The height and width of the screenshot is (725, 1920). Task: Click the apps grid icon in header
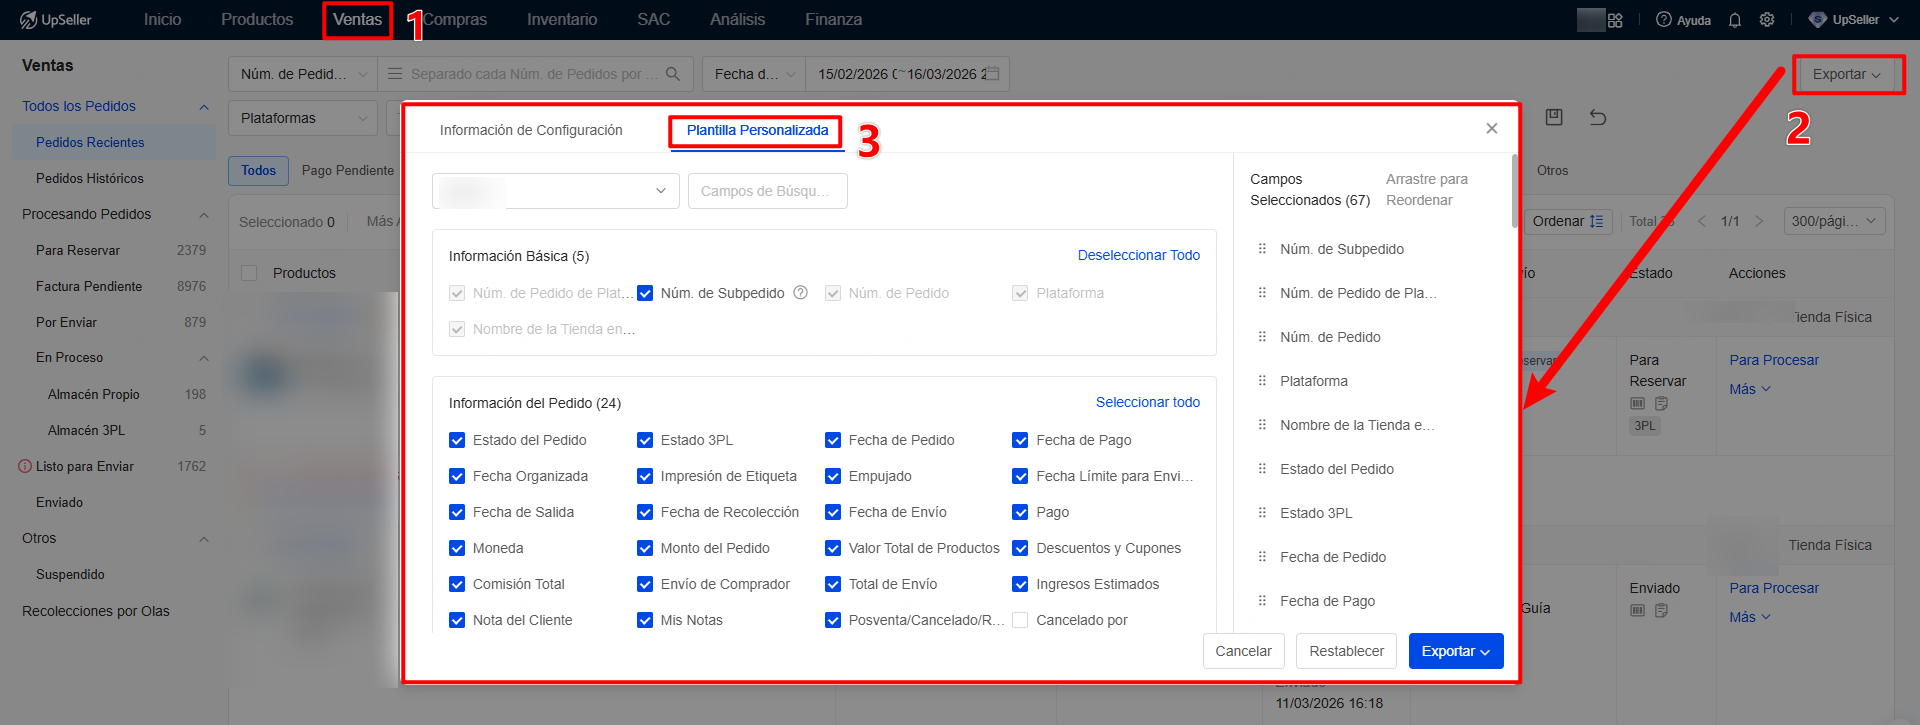1615,20
